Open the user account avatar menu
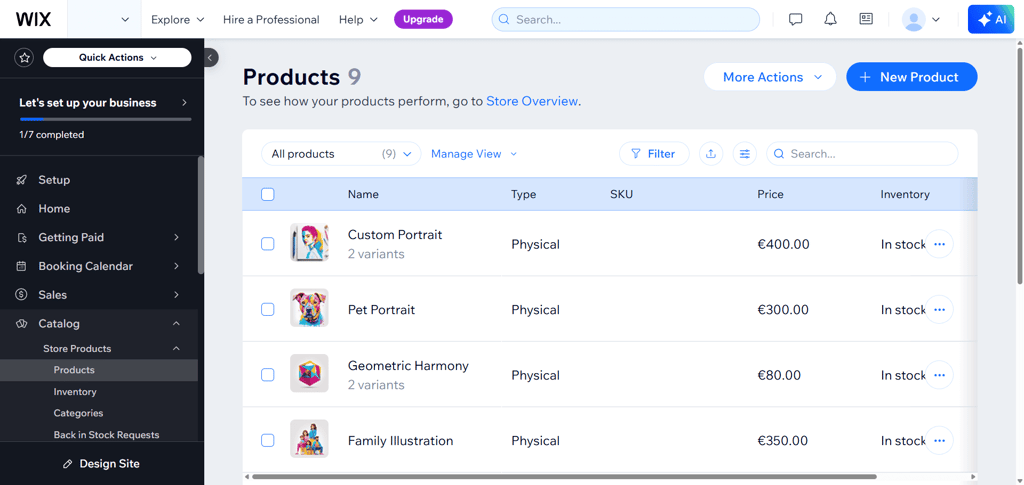 (x=921, y=20)
